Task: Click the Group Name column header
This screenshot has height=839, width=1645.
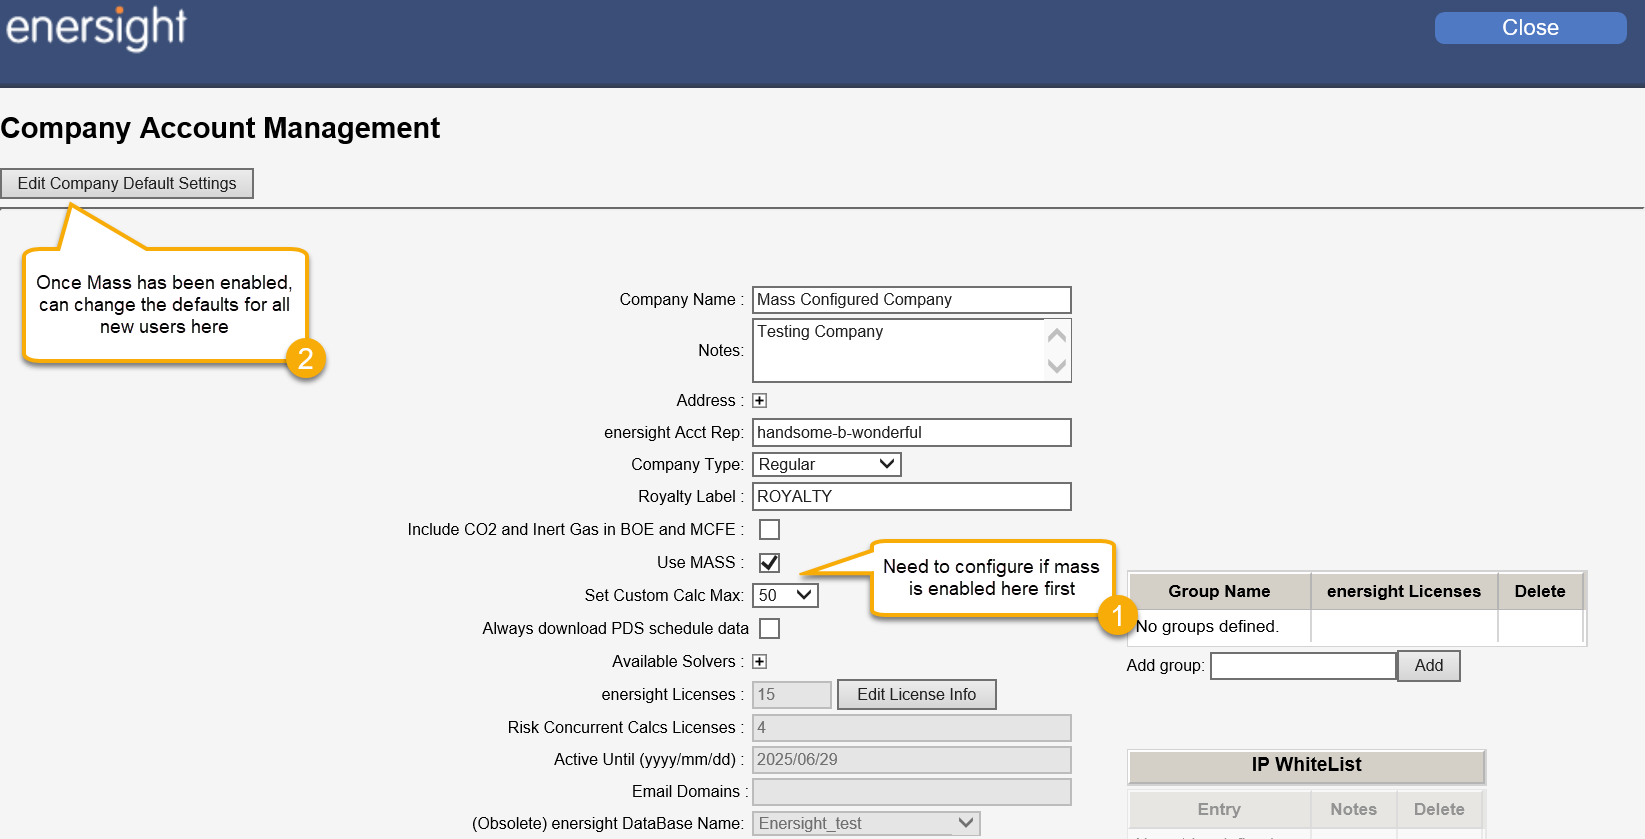Action: [x=1219, y=592]
